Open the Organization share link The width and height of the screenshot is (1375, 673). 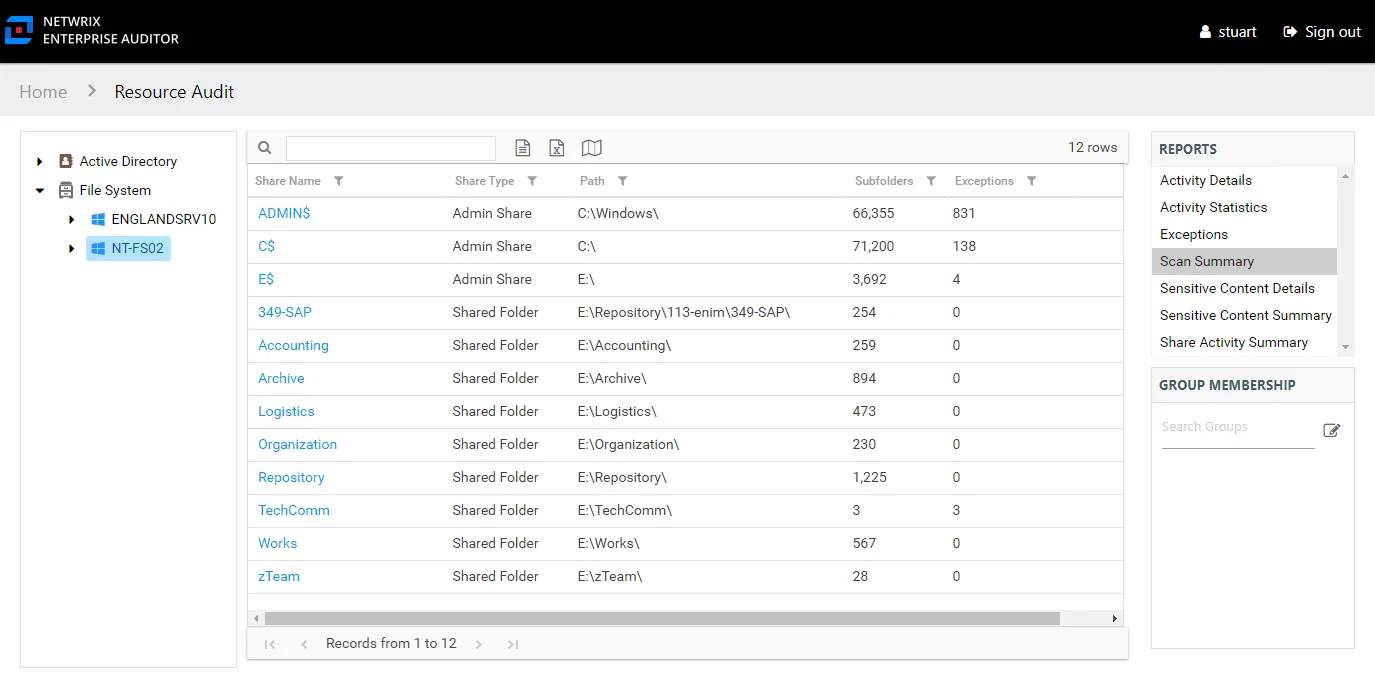[x=297, y=444]
